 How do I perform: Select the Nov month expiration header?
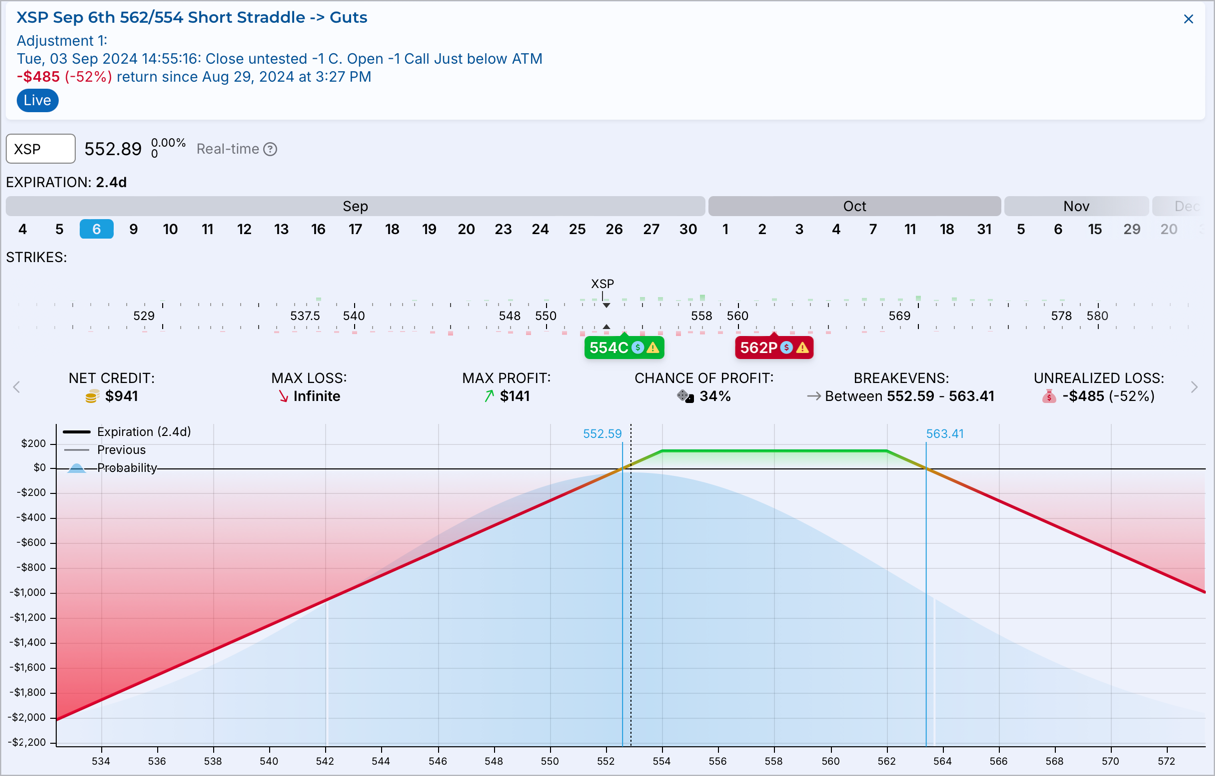click(x=1076, y=206)
